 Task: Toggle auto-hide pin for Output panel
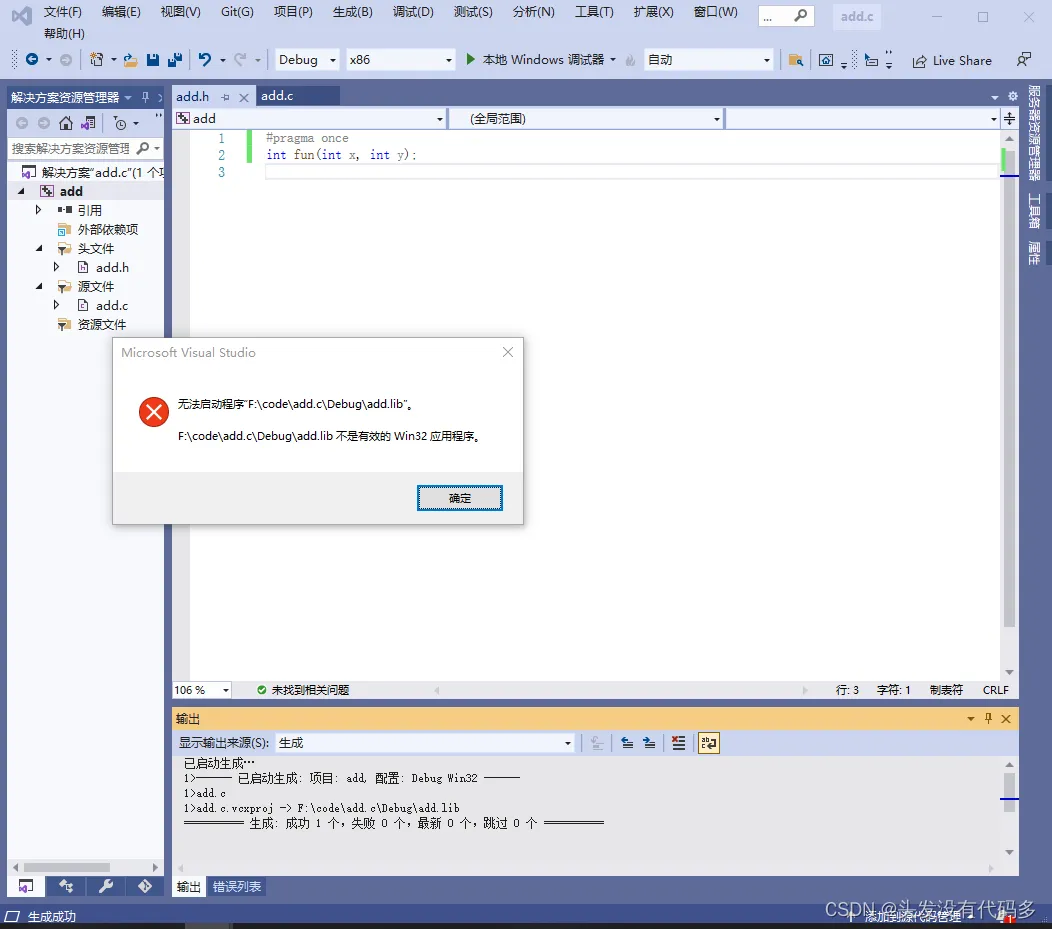pos(988,718)
